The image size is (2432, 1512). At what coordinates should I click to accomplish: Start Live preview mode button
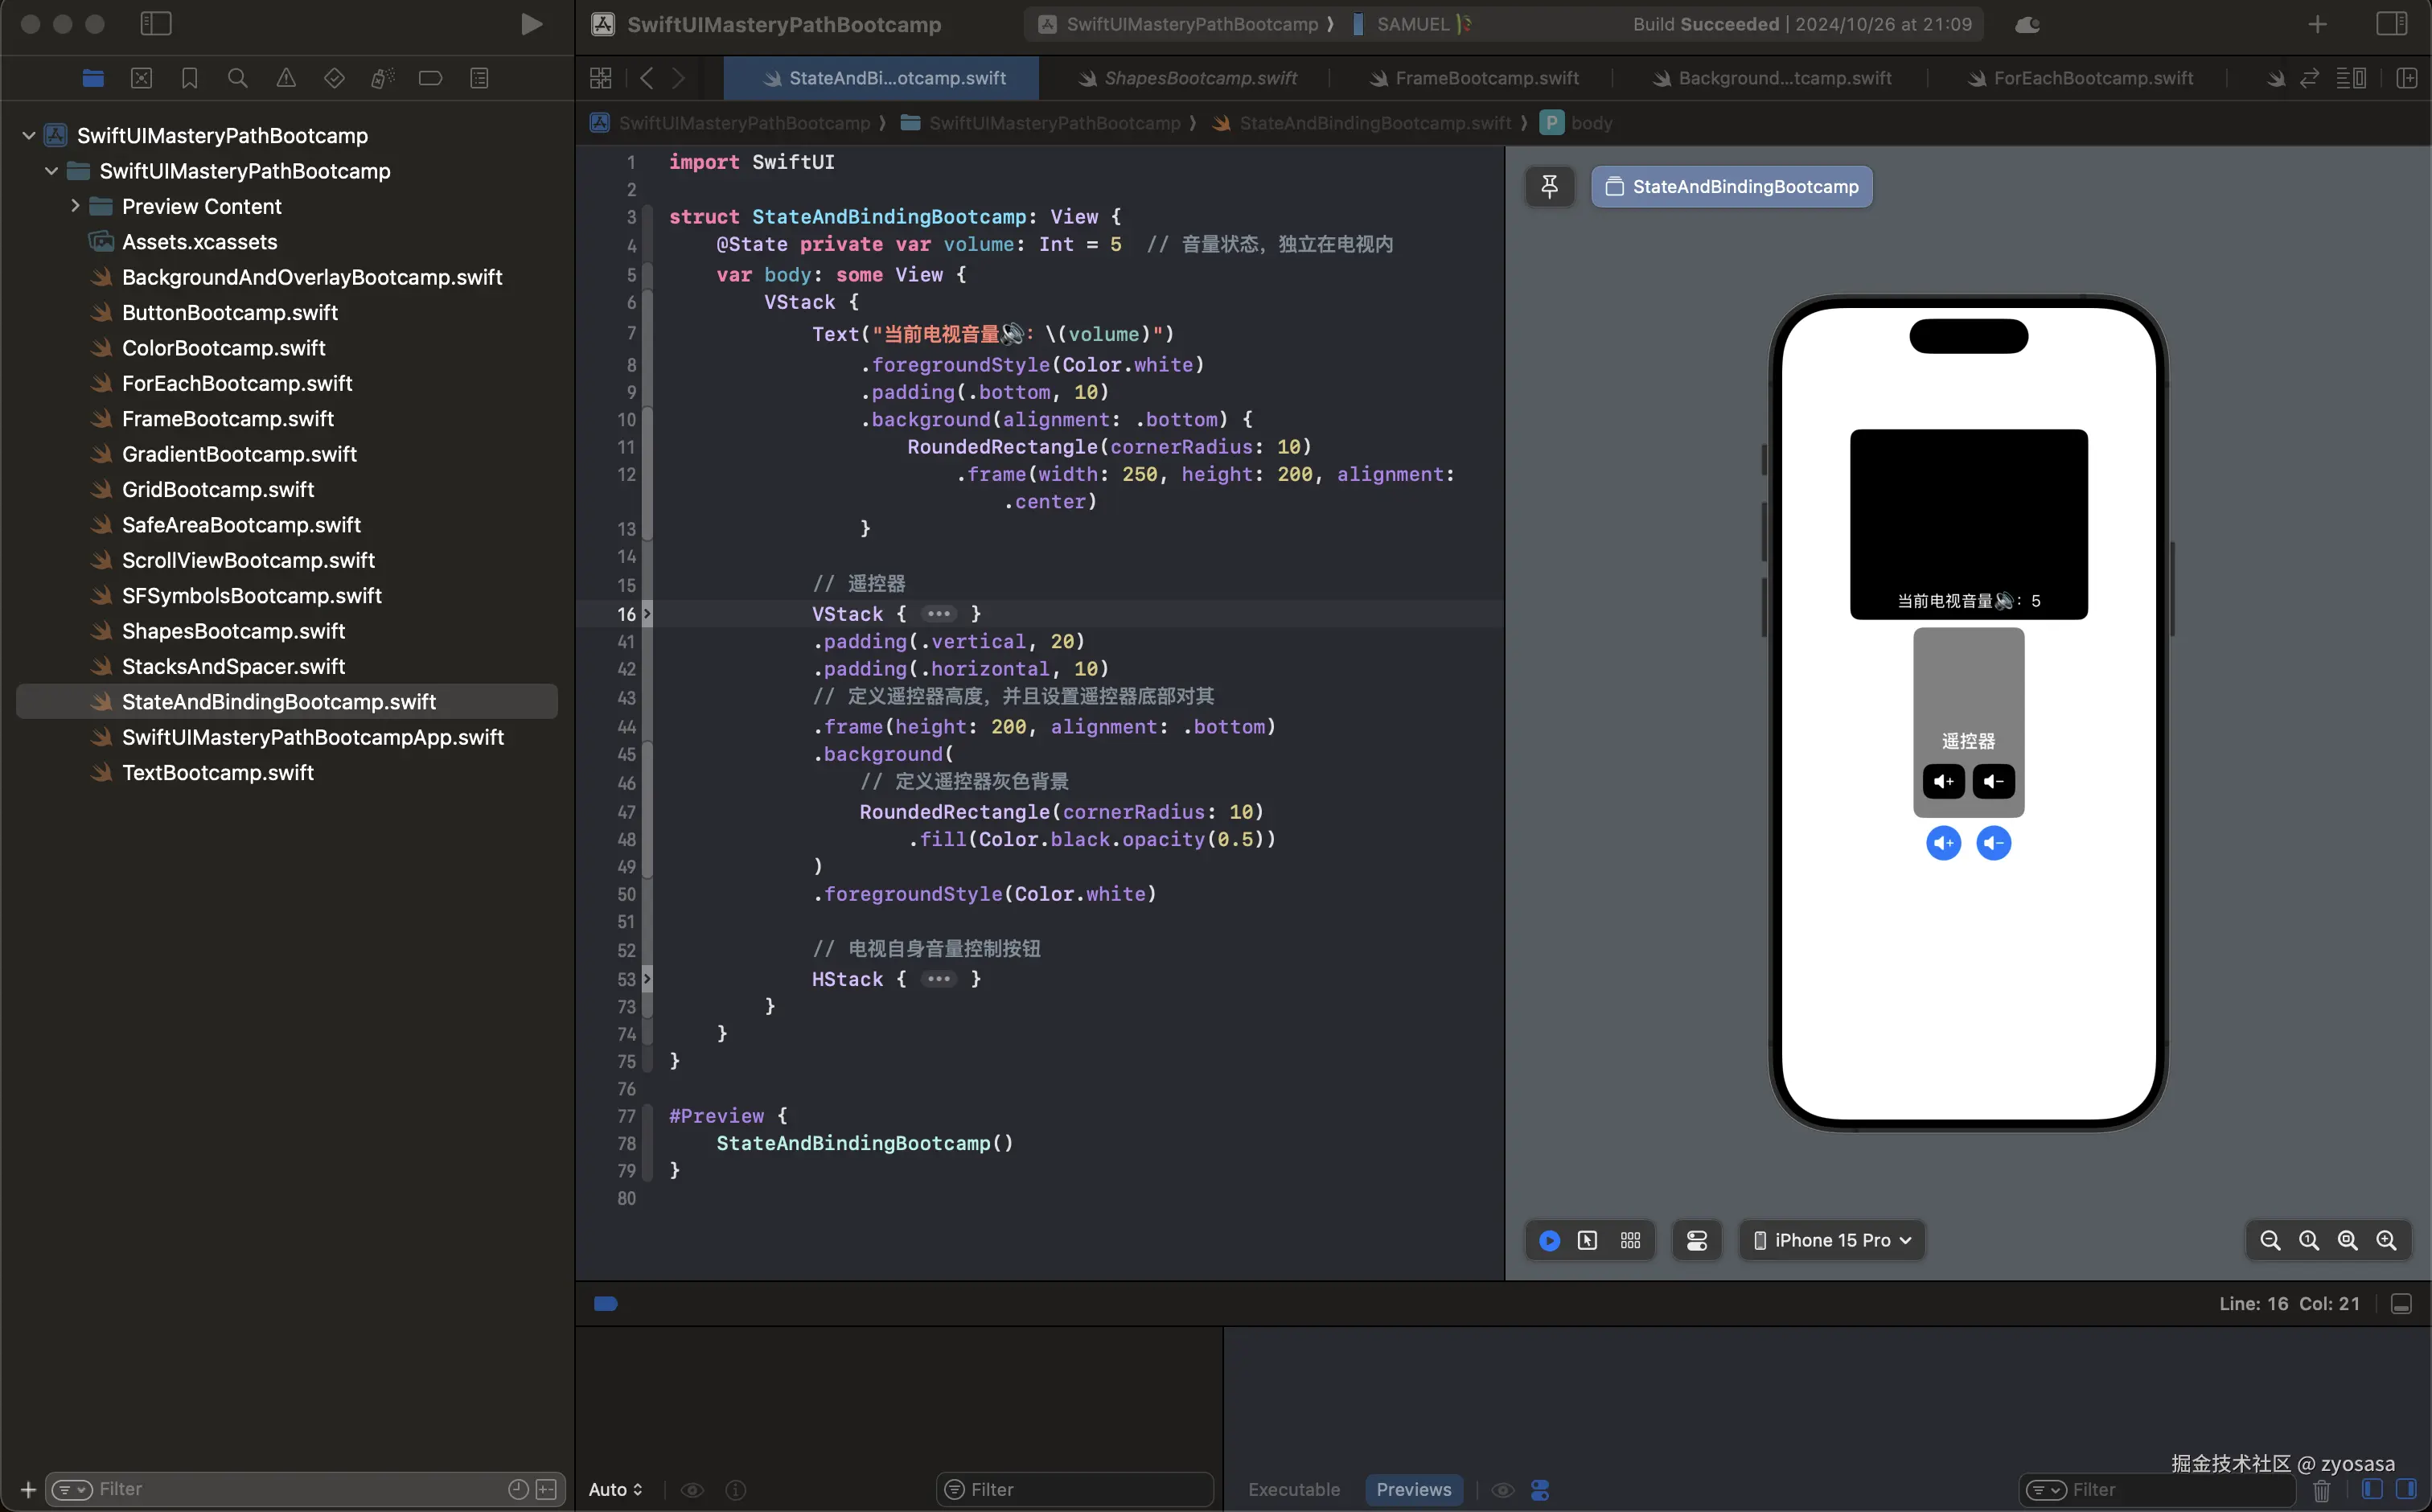(x=1549, y=1240)
